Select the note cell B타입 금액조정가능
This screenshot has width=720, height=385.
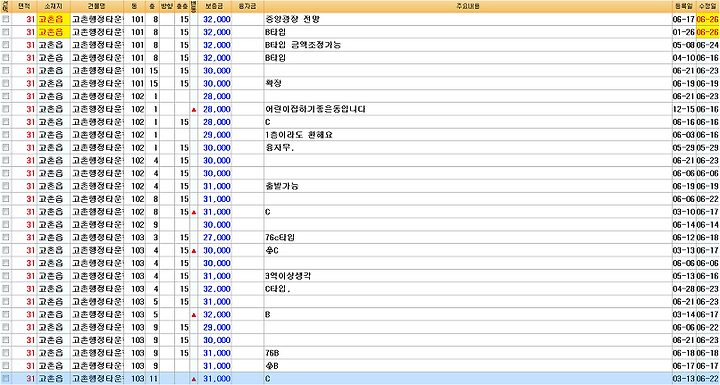[x=303, y=45]
